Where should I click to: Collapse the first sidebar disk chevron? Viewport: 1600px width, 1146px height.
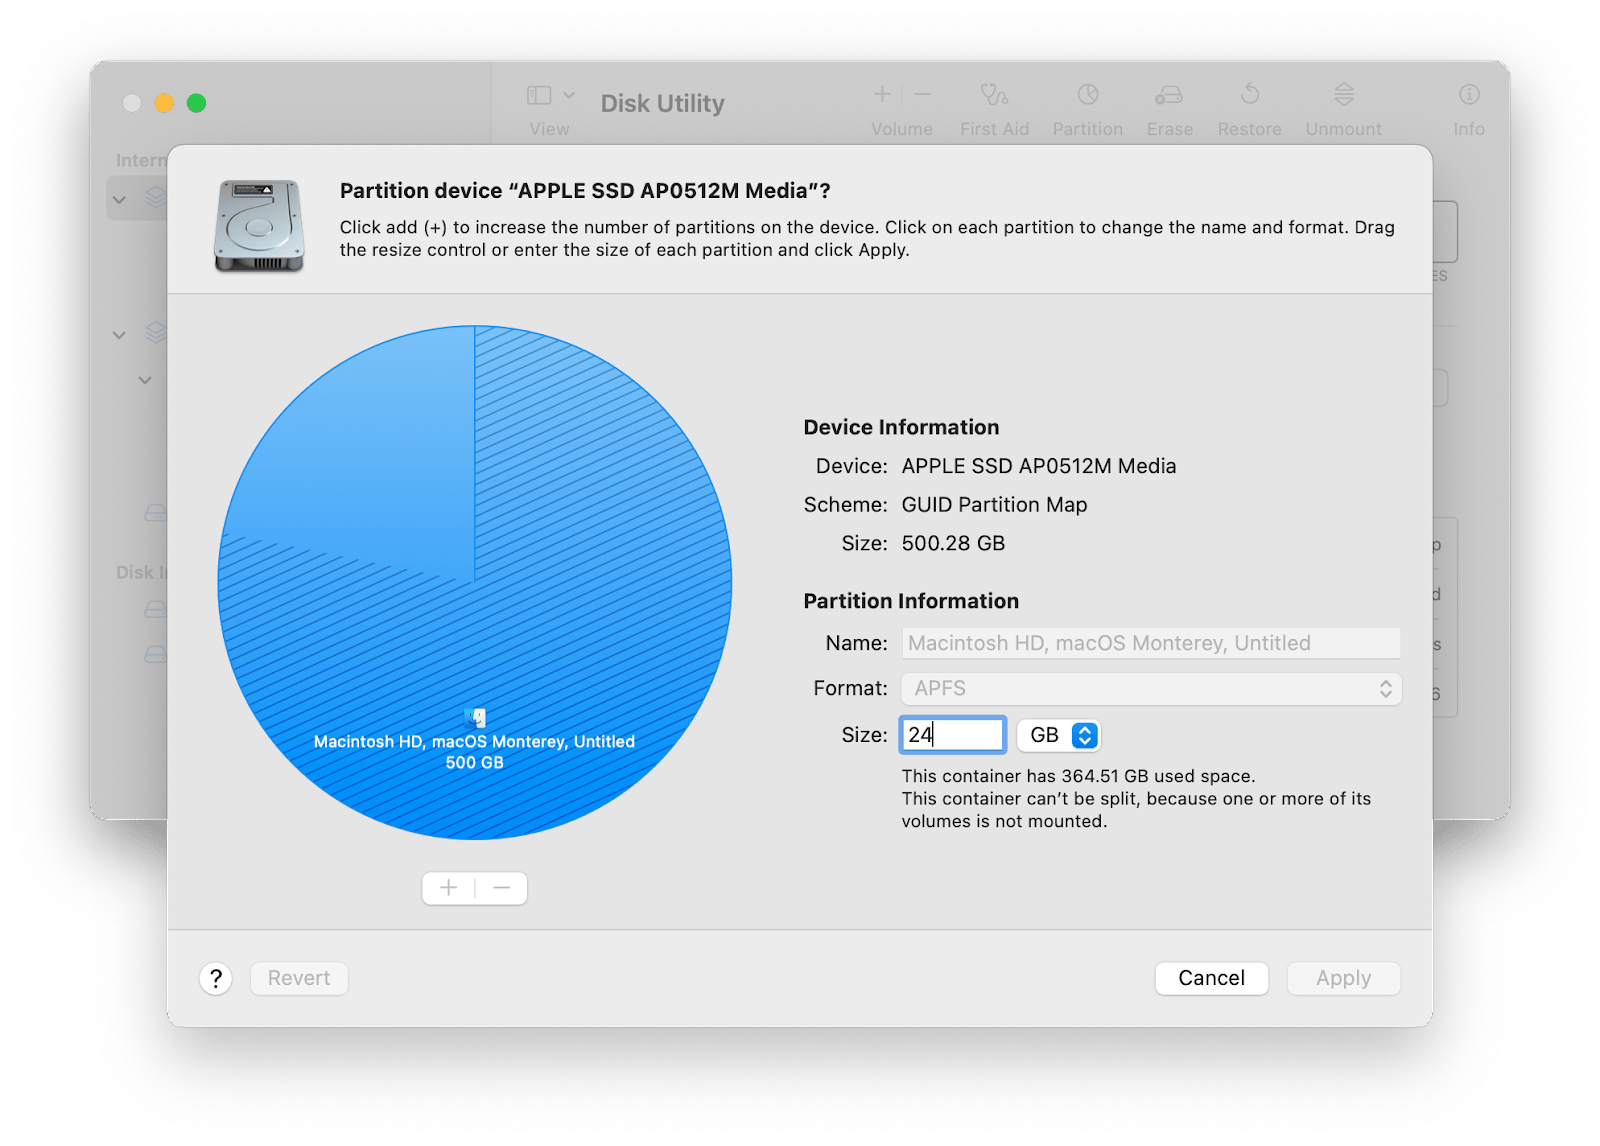[x=119, y=200]
